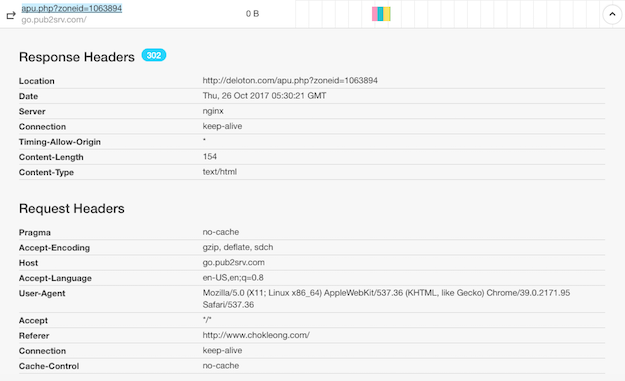
Task: Click the Accept-Encoding header value
Action: point(238,247)
